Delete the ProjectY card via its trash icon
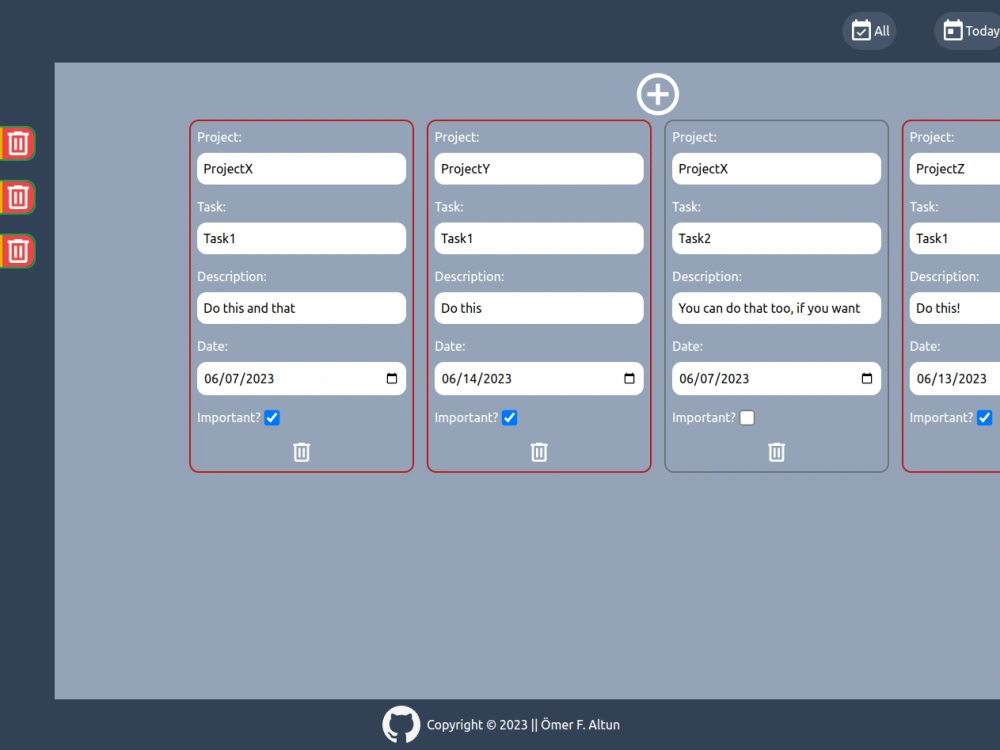Screen dimensions: 1000x750 tap(539, 452)
